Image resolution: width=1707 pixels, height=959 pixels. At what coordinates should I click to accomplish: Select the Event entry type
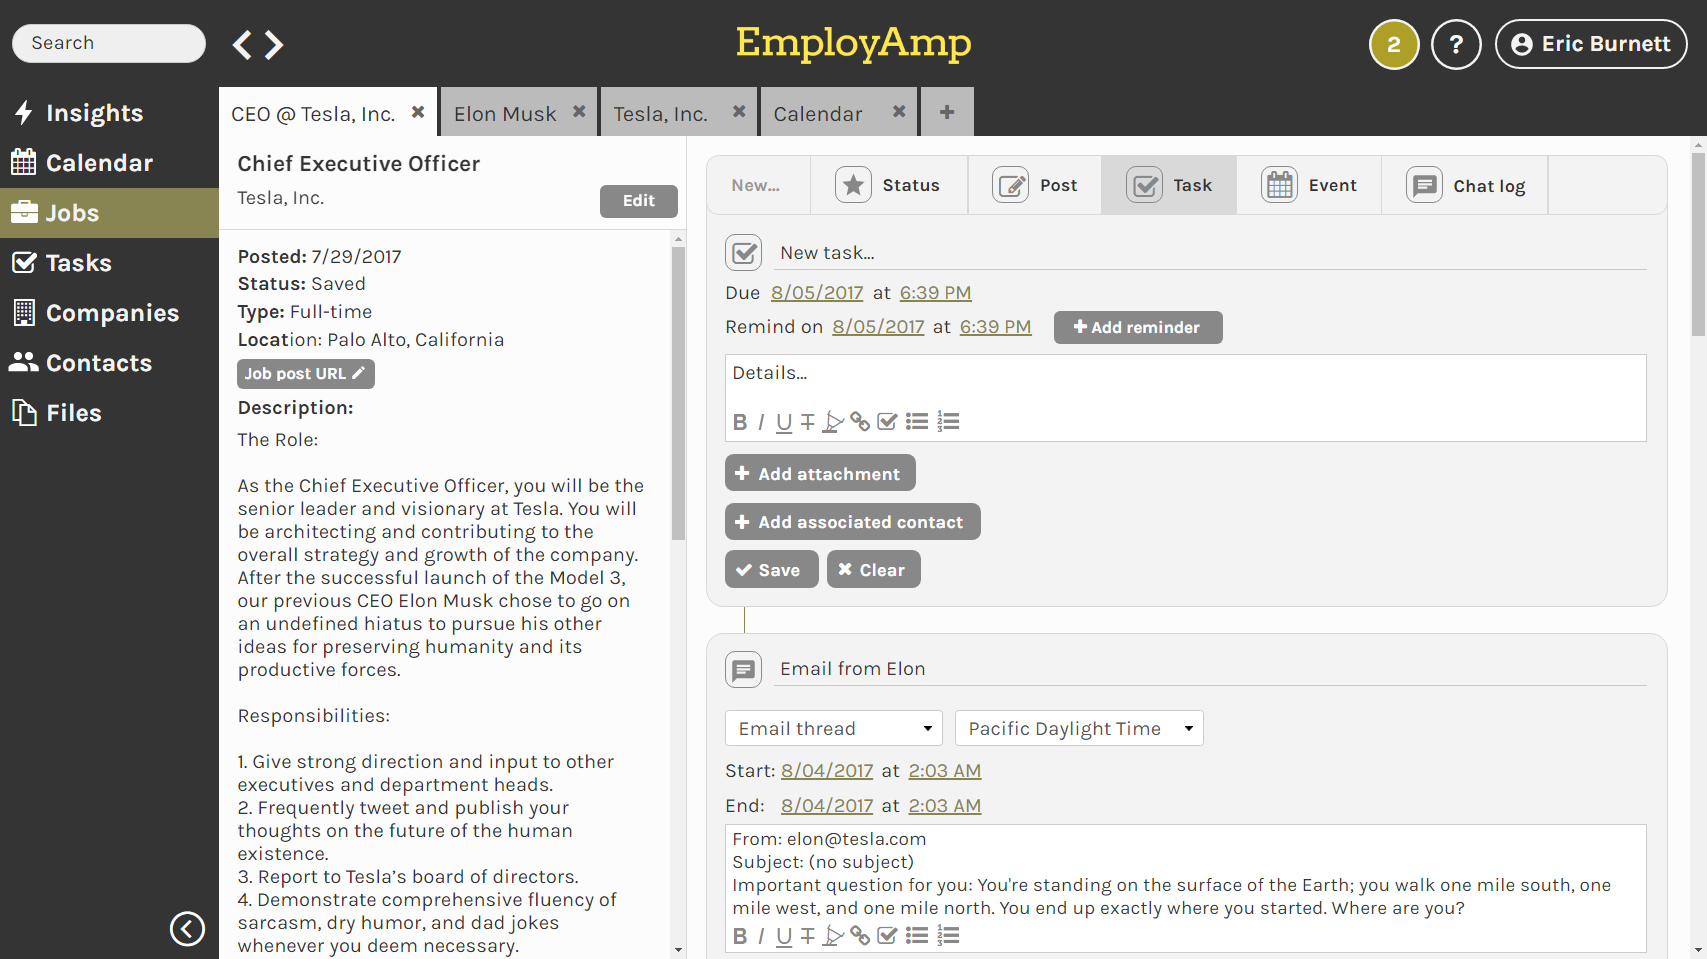click(1309, 185)
